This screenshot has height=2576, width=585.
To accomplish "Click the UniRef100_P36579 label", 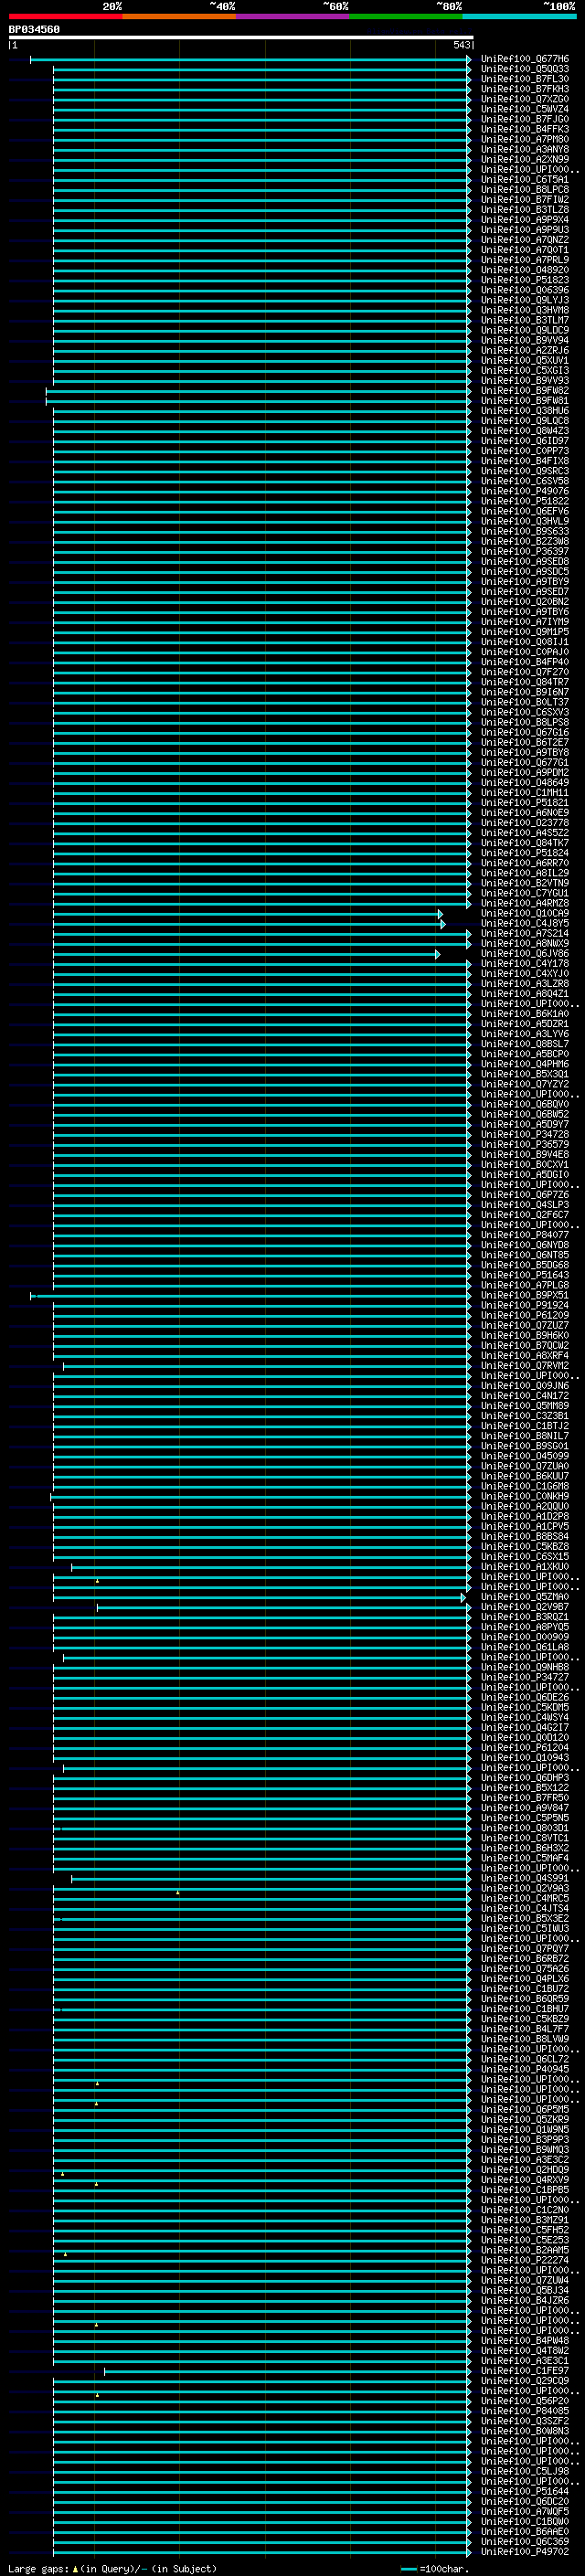I will point(524,1144).
